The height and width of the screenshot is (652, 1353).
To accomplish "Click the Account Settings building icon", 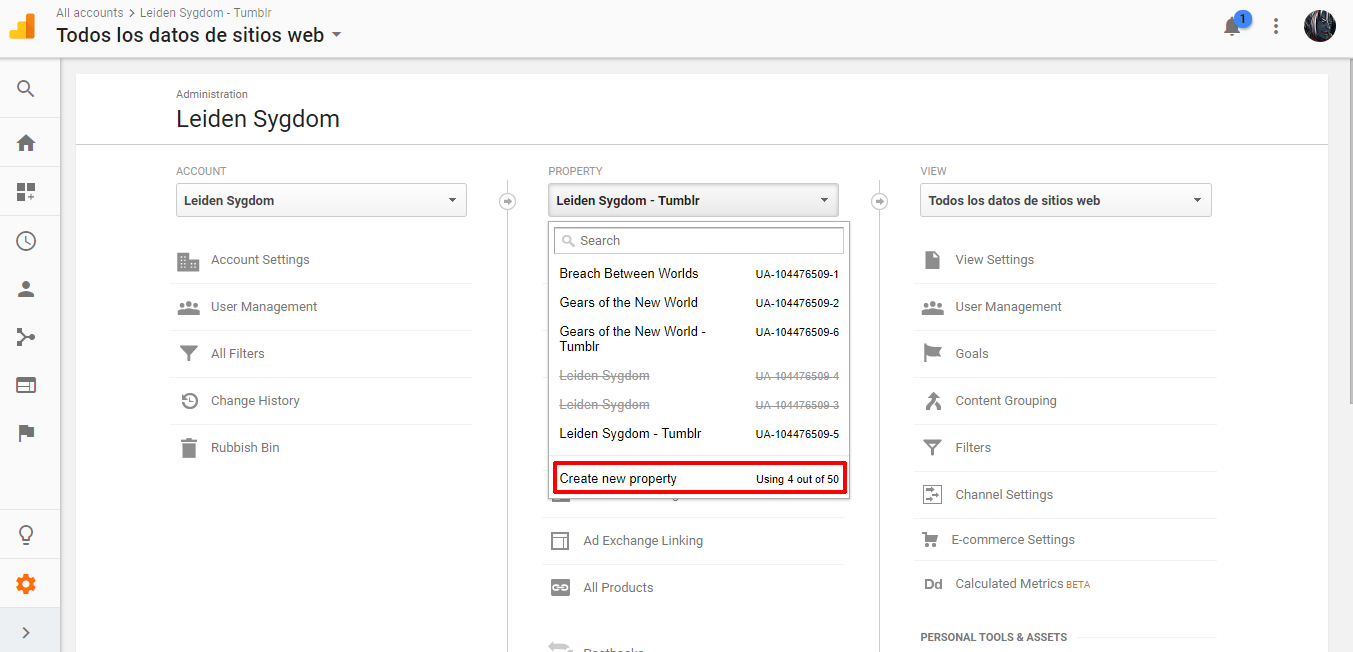I will pos(188,261).
